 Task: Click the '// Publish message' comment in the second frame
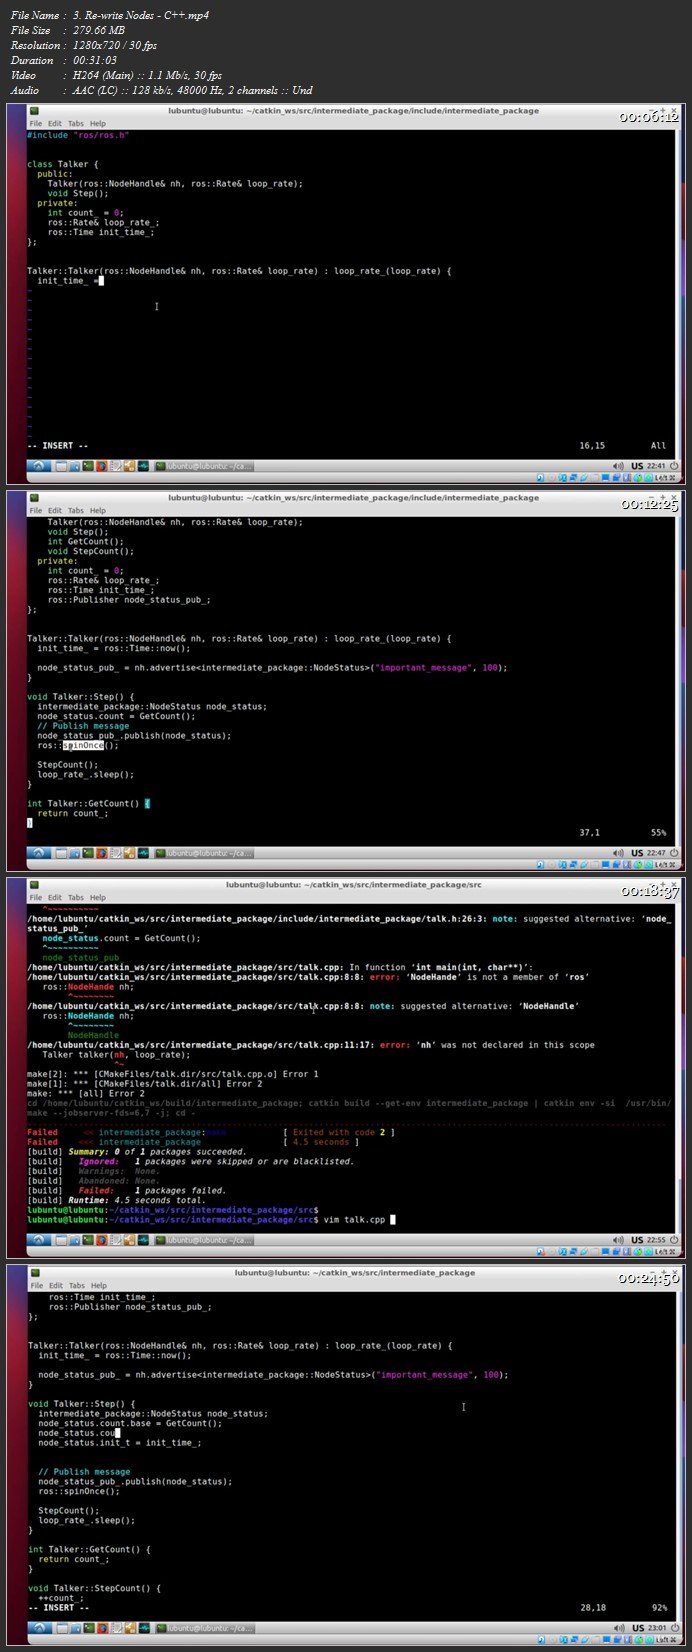[83, 726]
